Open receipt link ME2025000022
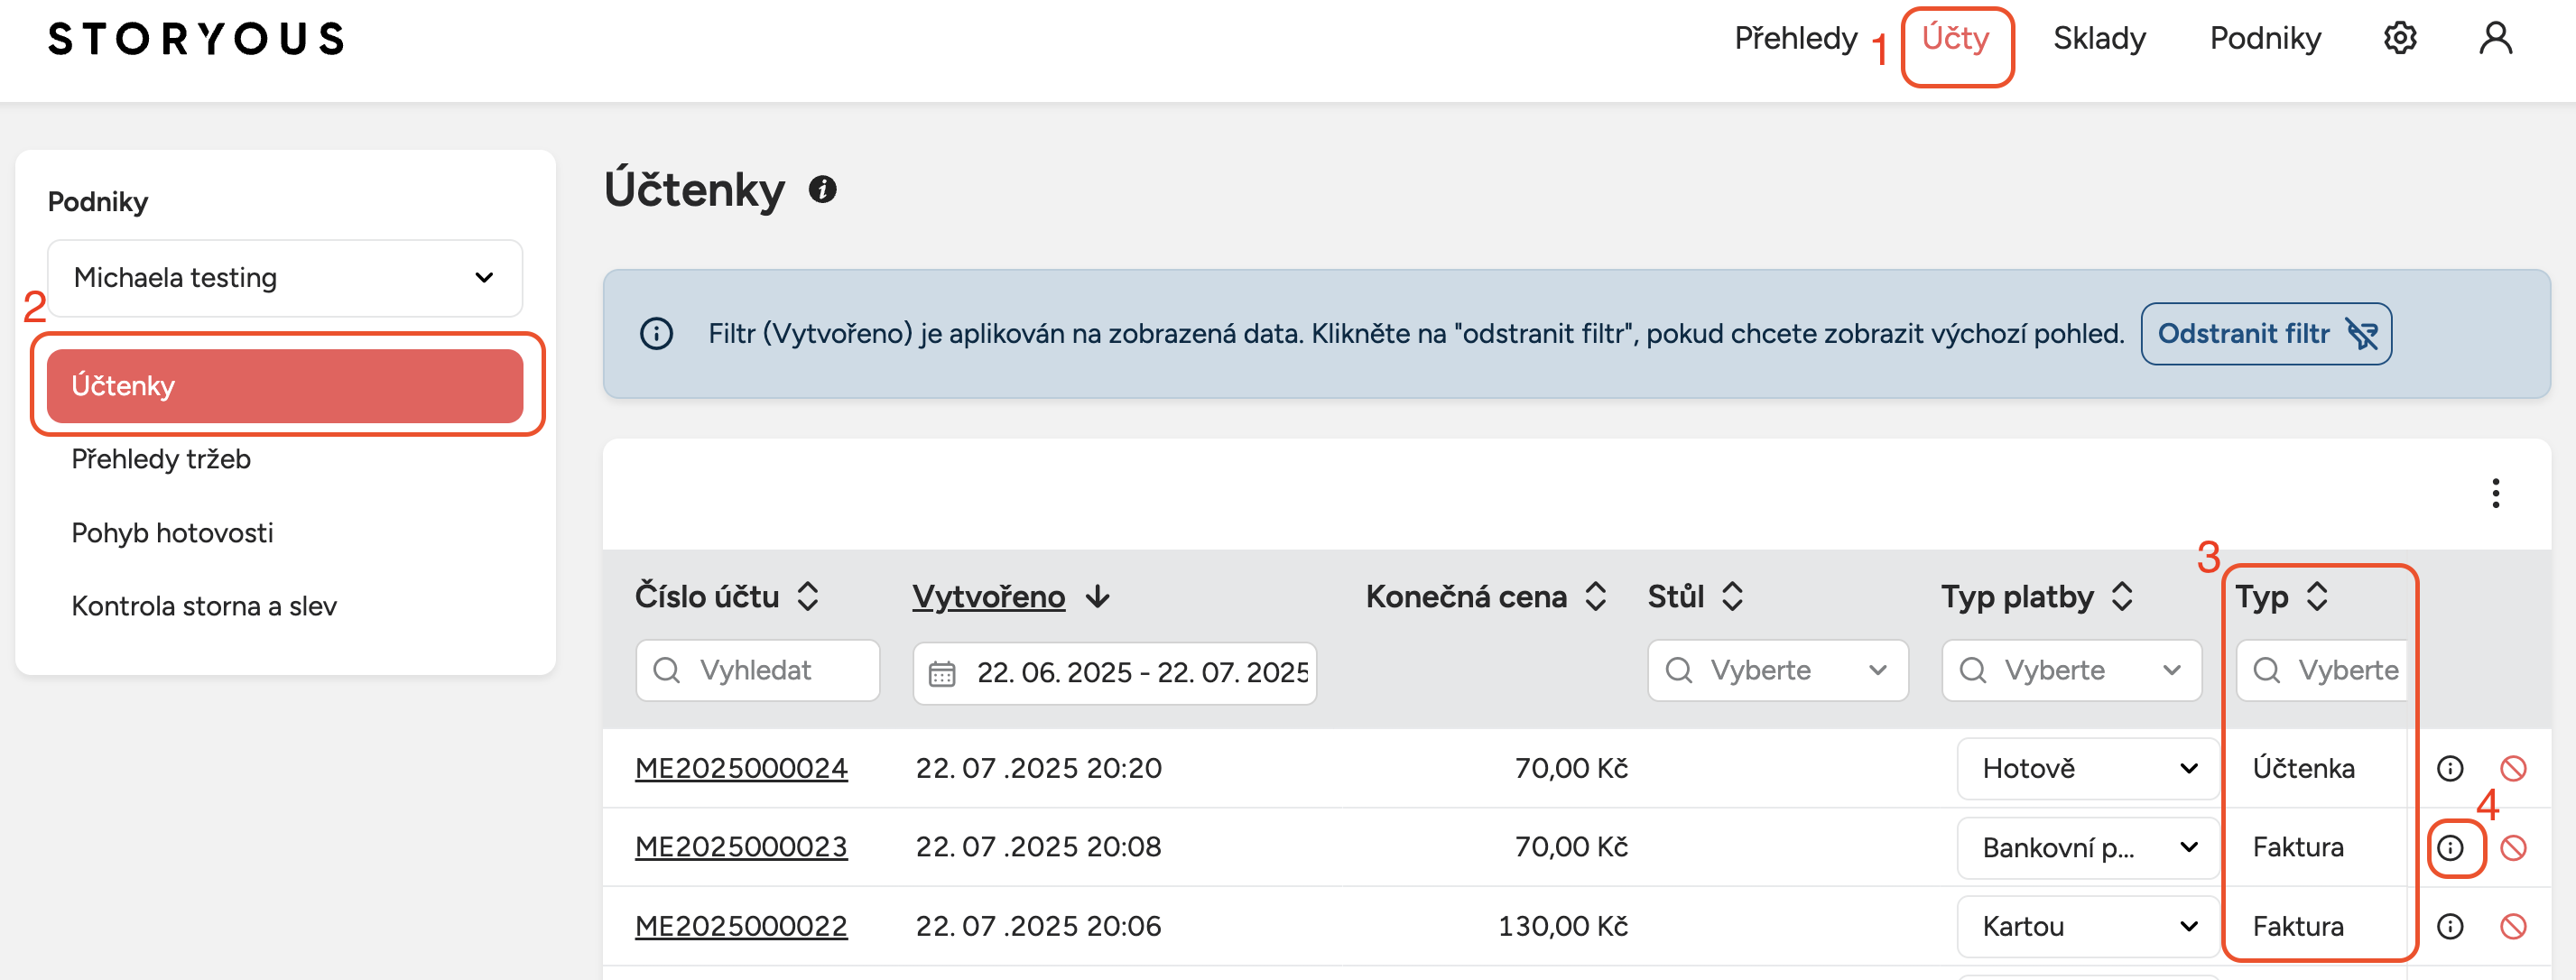This screenshot has height=980, width=2576. tap(741, 926)
